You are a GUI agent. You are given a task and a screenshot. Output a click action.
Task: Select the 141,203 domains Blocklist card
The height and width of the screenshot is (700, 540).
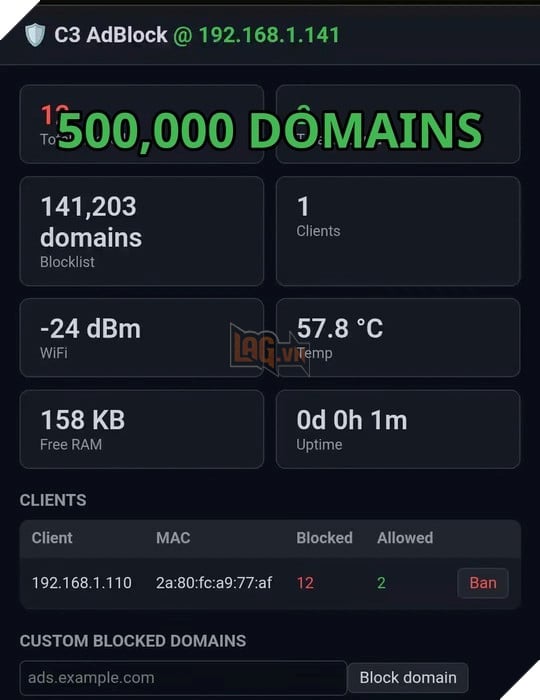[142, 231]
